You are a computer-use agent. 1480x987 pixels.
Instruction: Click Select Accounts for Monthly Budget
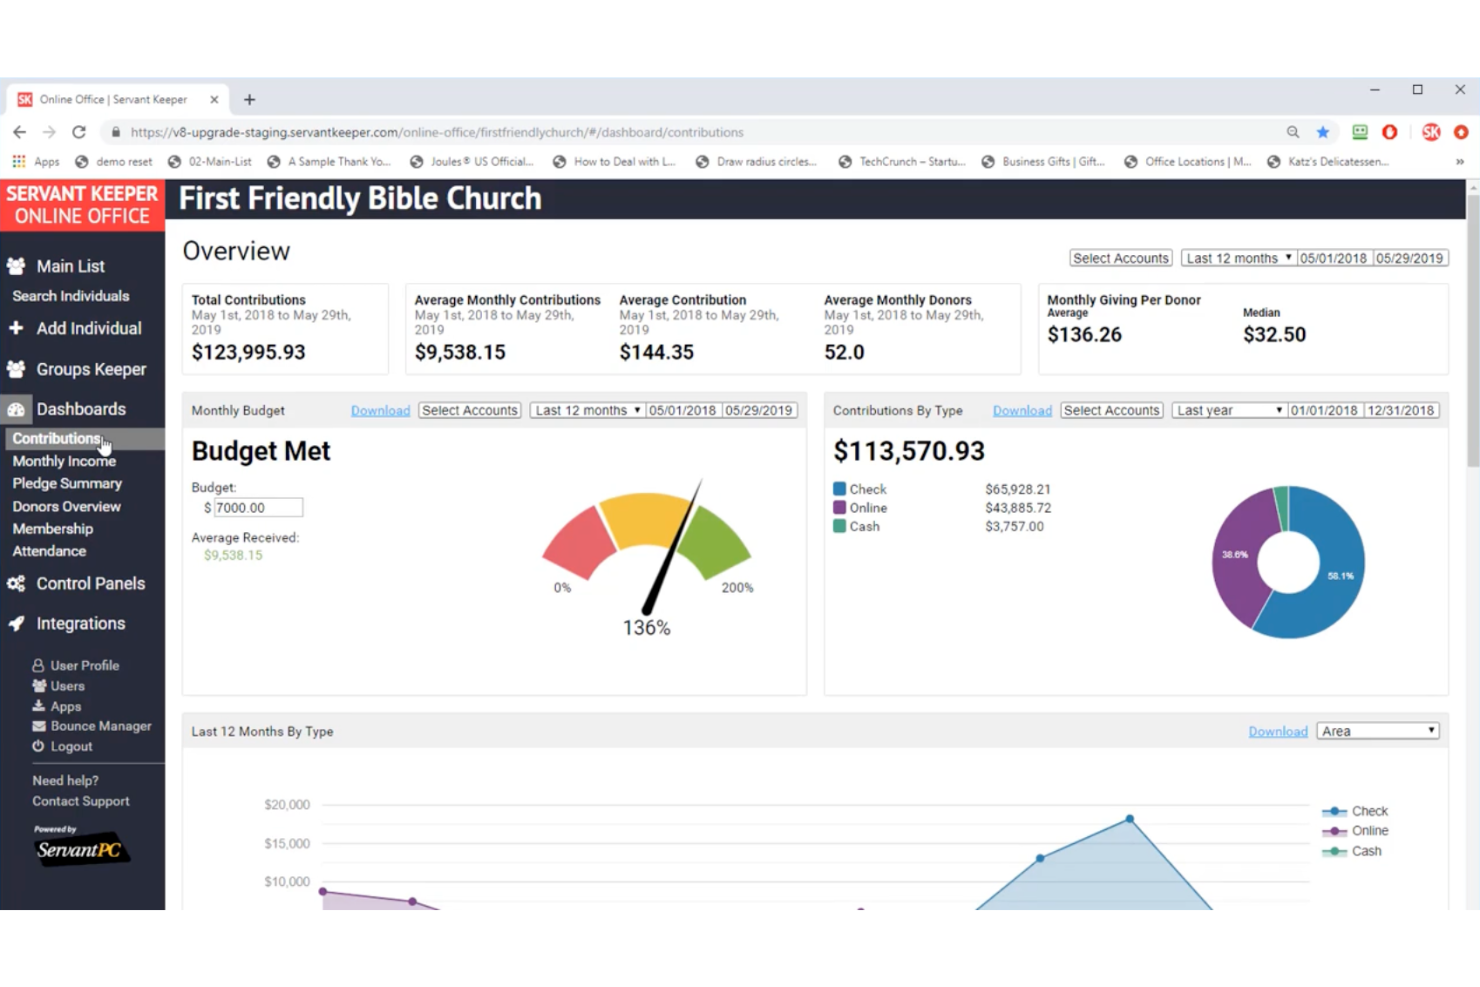[x=469, y=409]
